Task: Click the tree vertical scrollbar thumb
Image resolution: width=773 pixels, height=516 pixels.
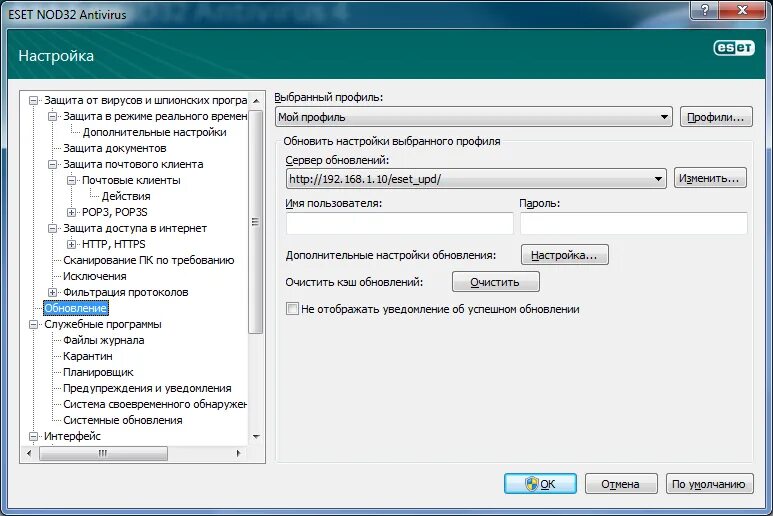Action: click(x=255, y=222)
